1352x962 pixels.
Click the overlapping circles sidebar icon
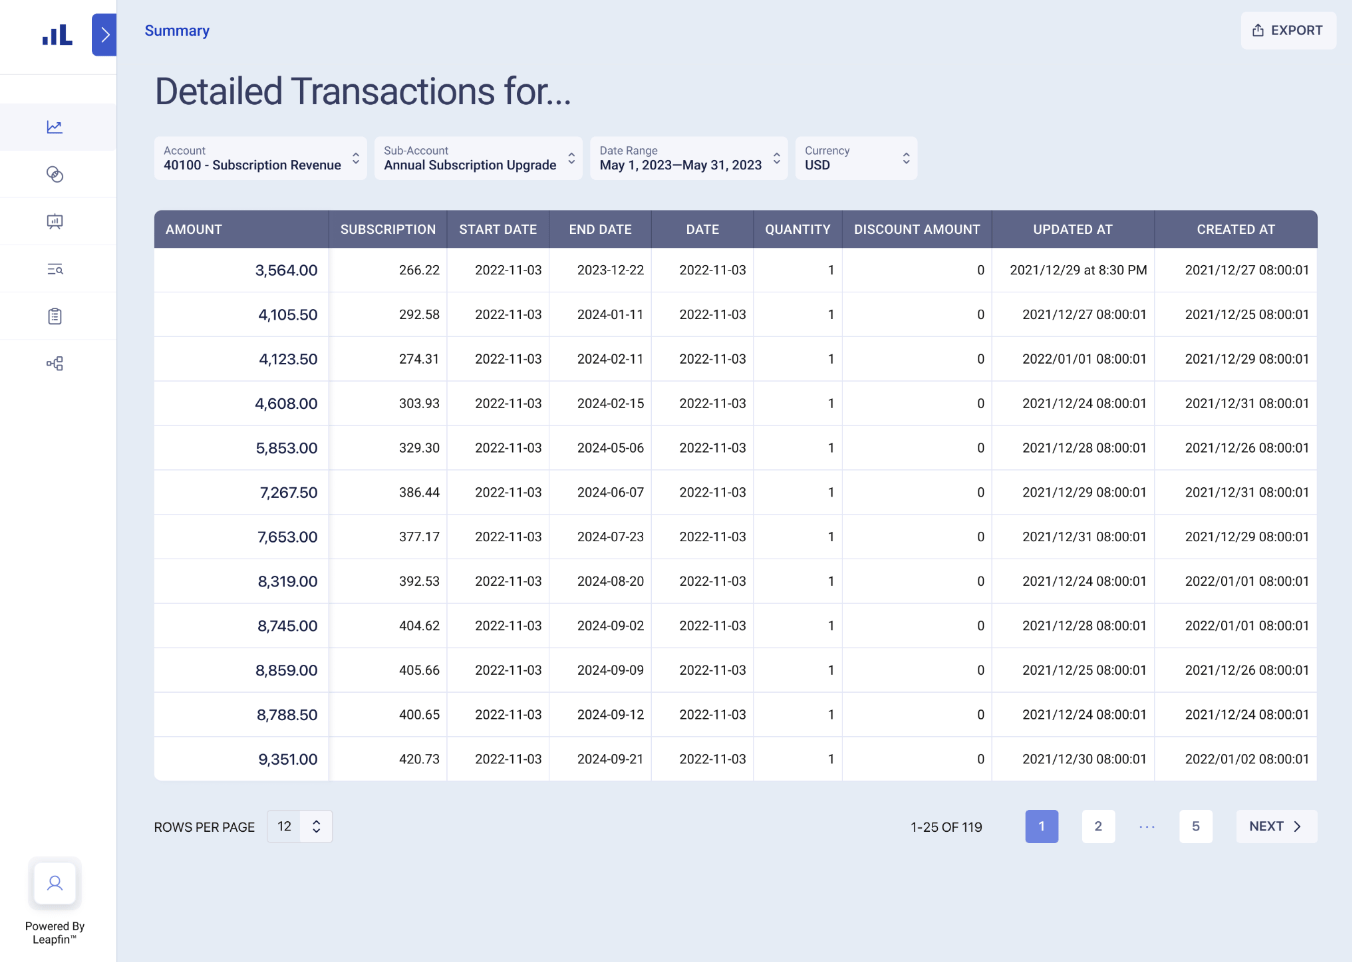point(55,175)
